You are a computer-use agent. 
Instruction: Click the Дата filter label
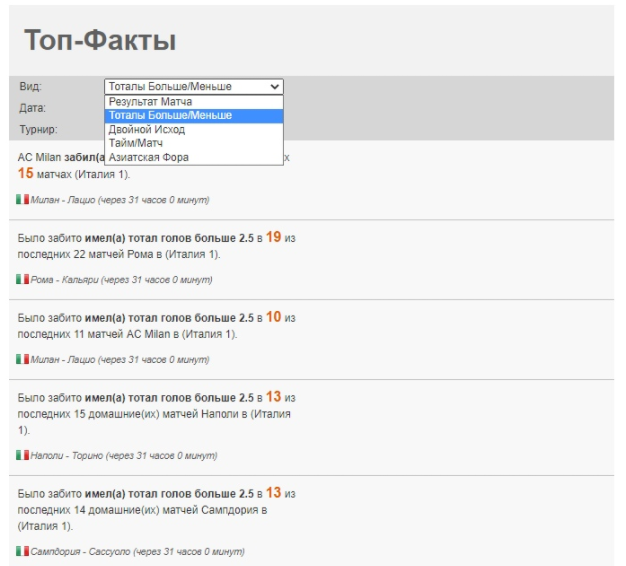(32, 108)
